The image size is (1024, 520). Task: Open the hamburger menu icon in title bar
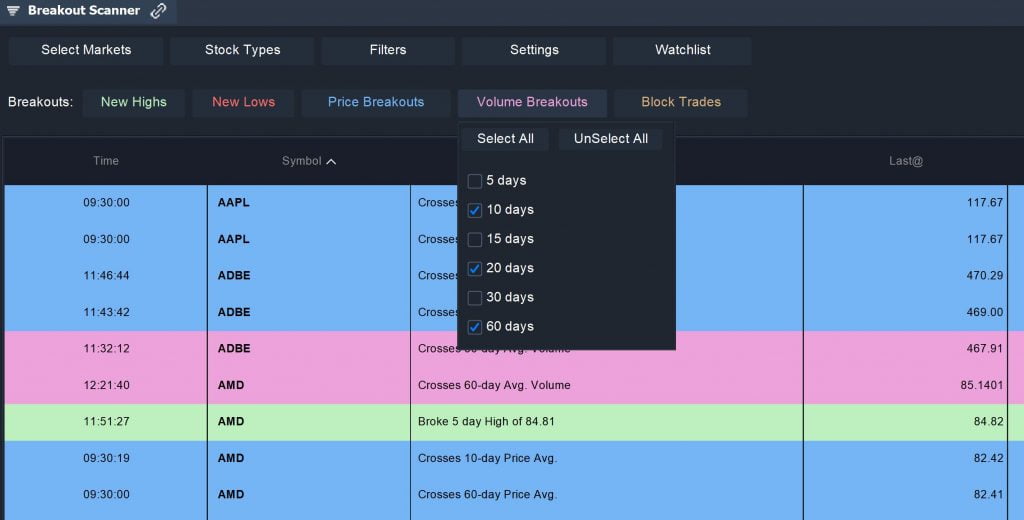[x=13, y=11]
